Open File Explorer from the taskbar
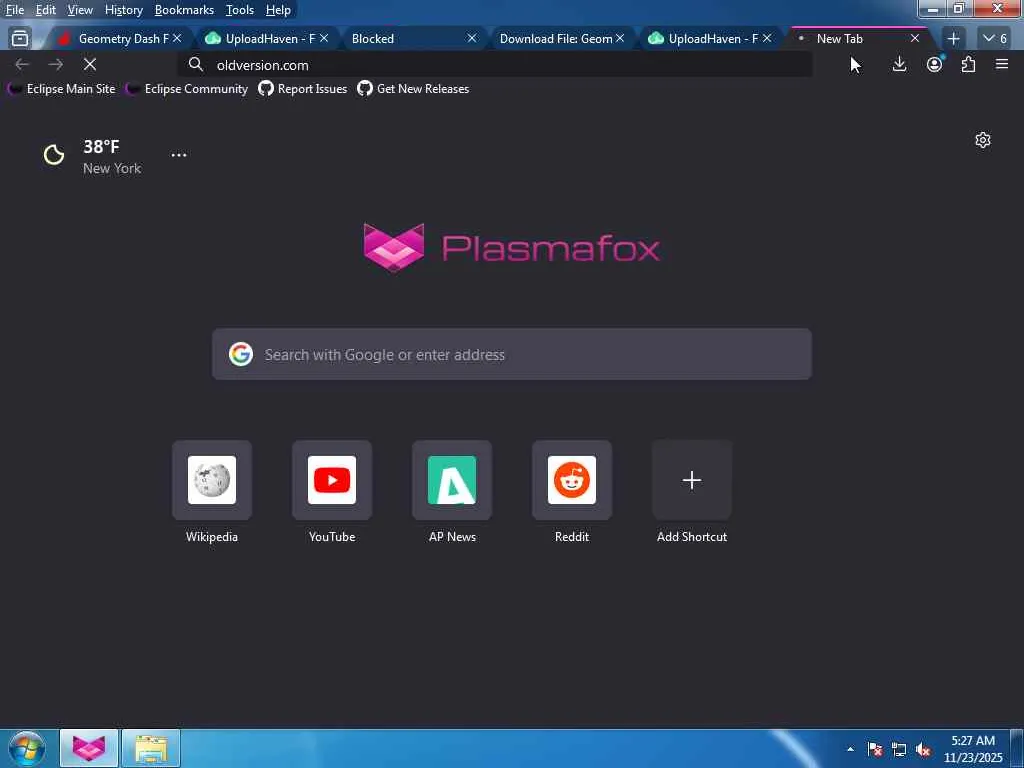This screenshot has height=768, width=1024. pyautogui.click(x=151, y=748)
